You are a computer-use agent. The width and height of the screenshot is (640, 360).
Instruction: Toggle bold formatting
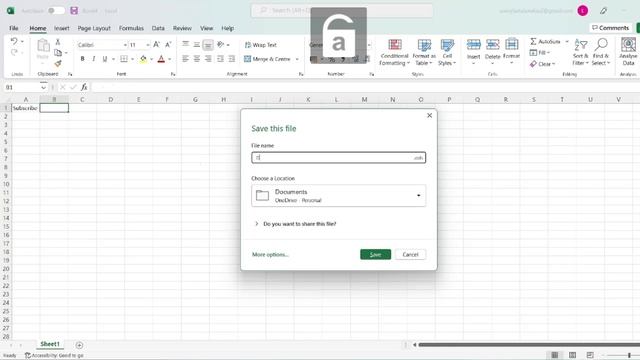82,59
